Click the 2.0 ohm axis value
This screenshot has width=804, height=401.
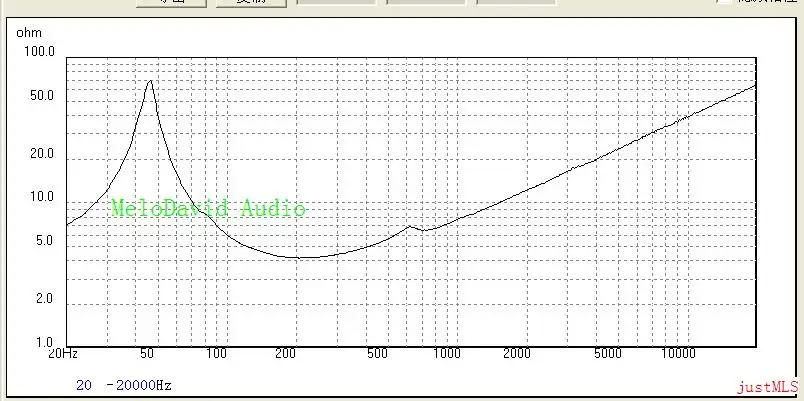click(45, 298)
